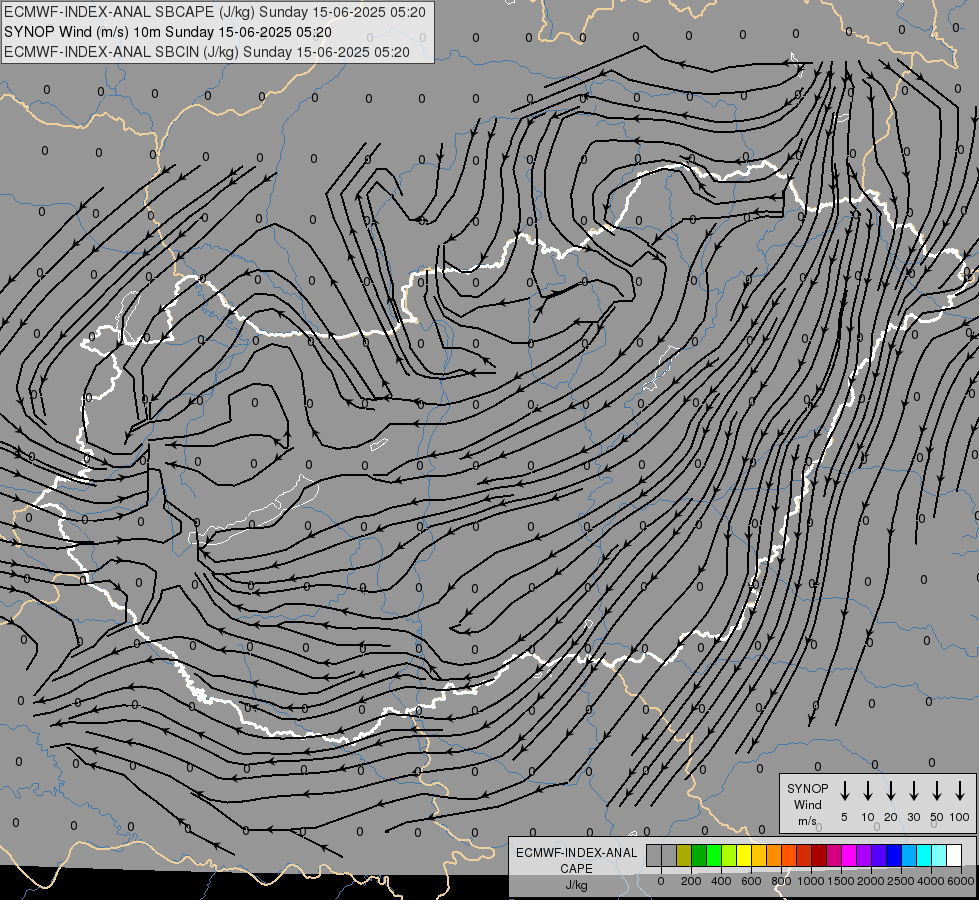979x900 pixels.
Task: Pick the leftmost gray CAPE swatch
Action: [x=654, y=855]
